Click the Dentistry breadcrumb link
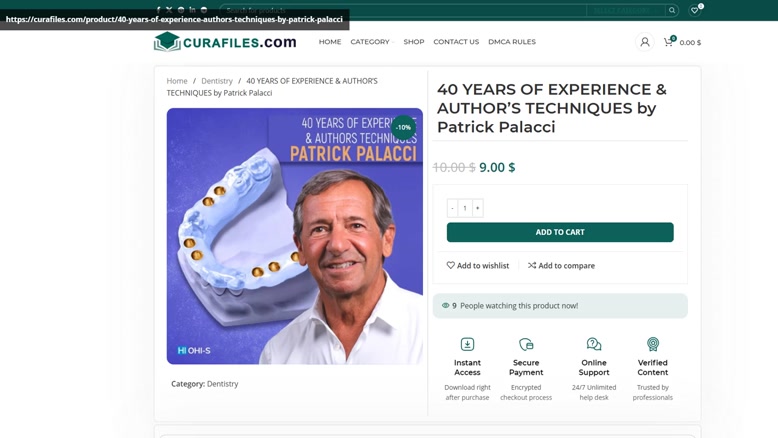The image size is (778, 438). pos(217,81)
